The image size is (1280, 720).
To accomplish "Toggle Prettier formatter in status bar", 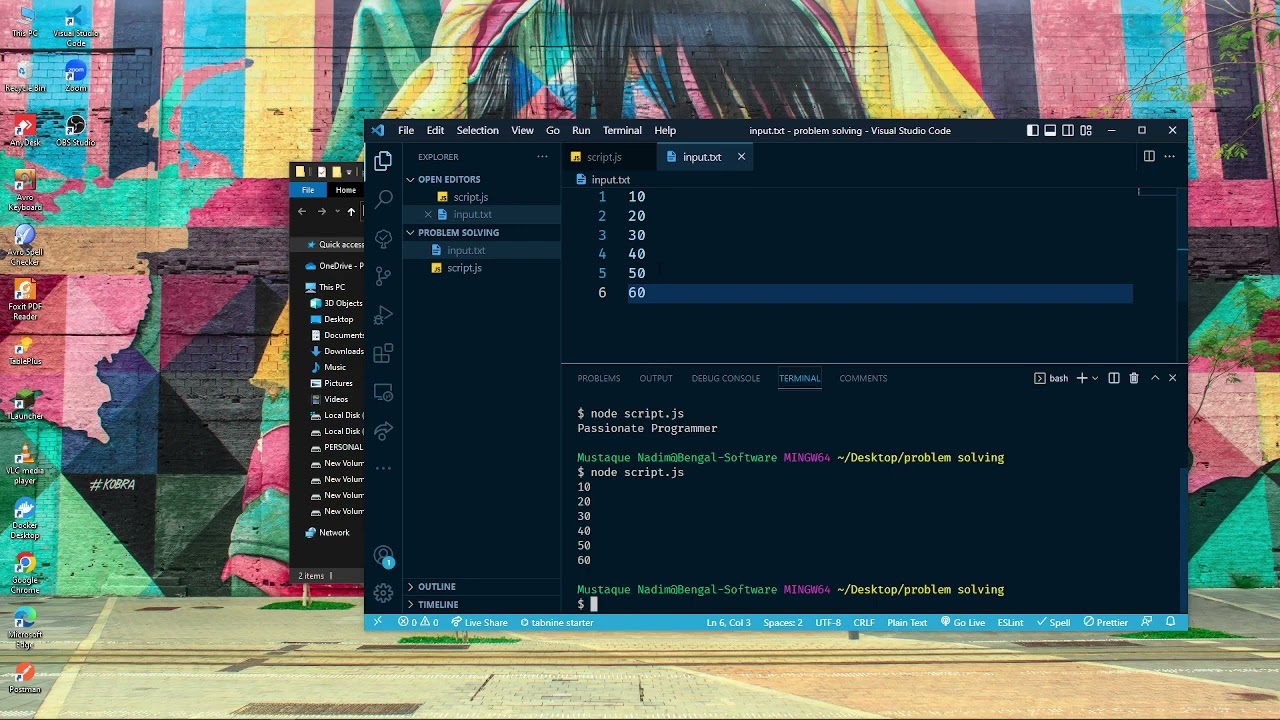I will pos(1106,622).
